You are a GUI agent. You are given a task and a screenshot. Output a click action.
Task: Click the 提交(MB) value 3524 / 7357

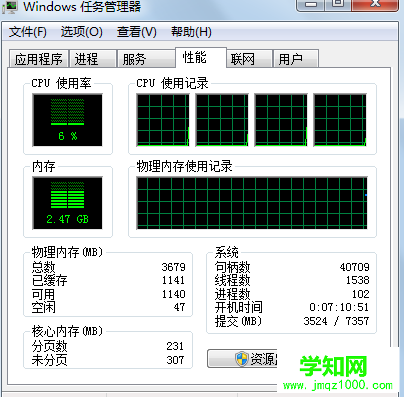coord(336,321)
